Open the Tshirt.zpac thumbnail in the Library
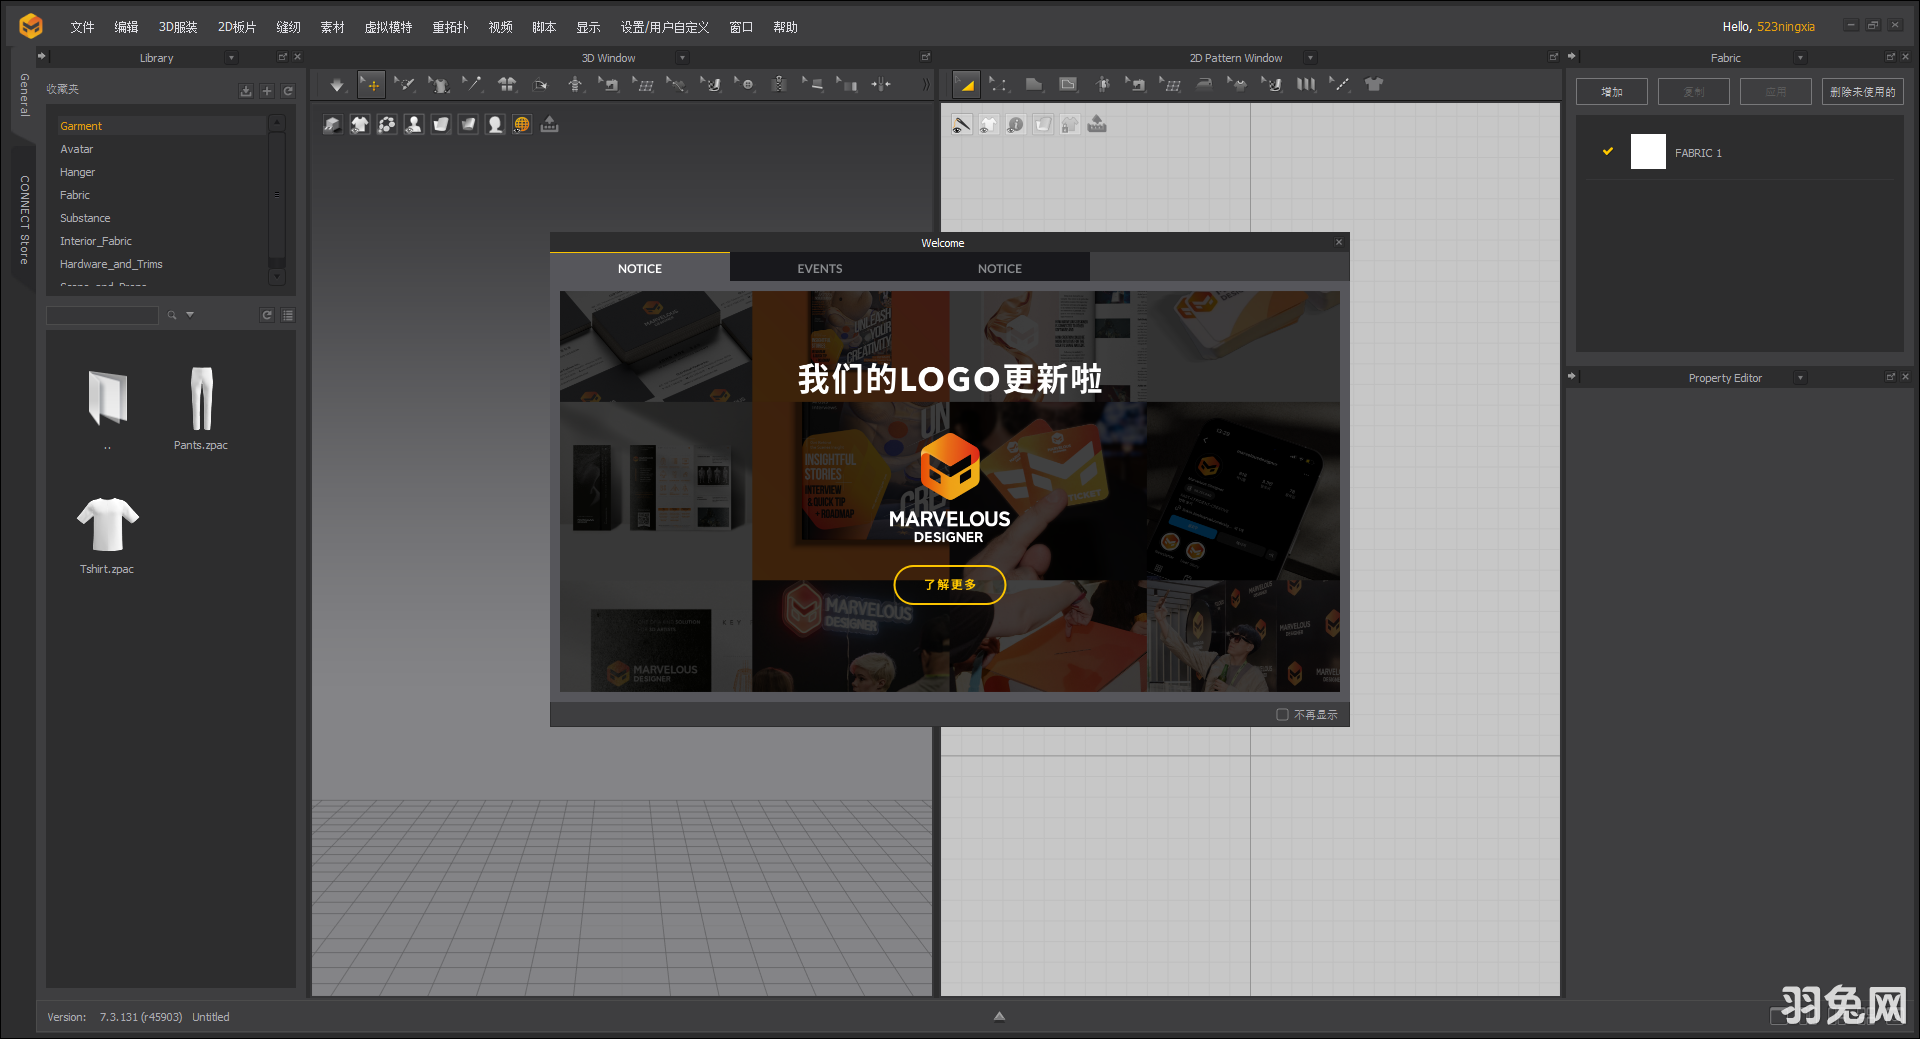 pos(107,522)
